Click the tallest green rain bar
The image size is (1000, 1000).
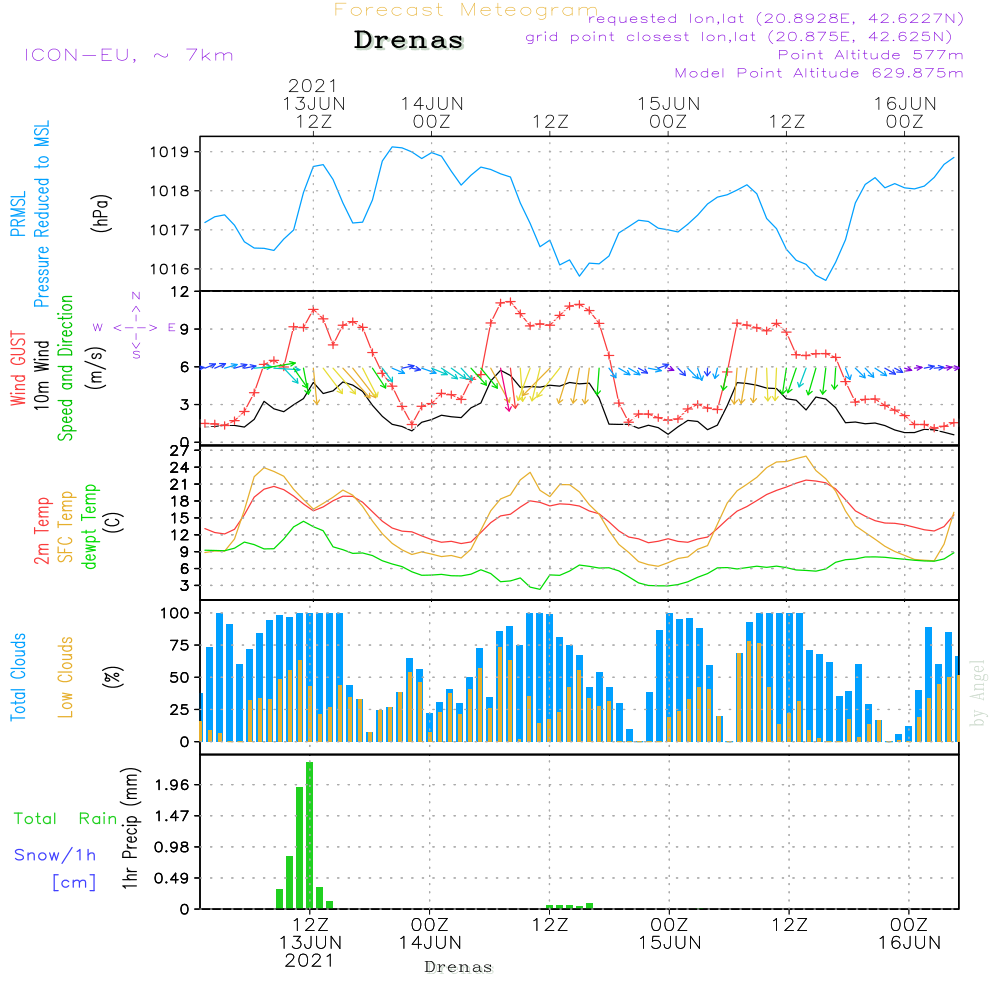click(x=309, y=835)
